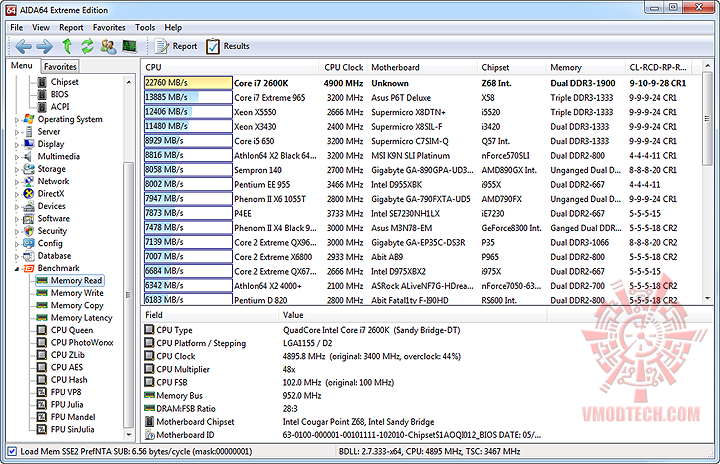Expand the Server node
Image resolution: width=720 pixels, height=464 pixels.
17,132
